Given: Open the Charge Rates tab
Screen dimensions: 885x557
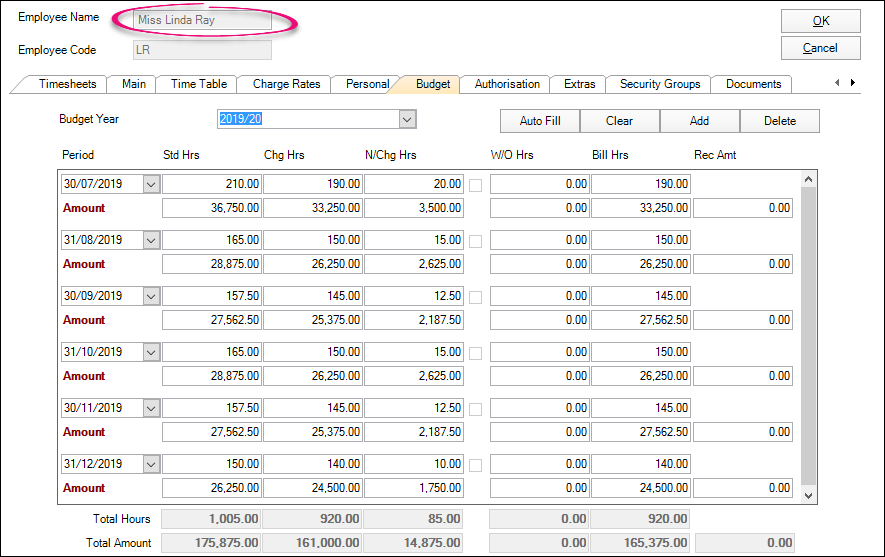Looking at the screenshot, I should click(x=285, y=84).
